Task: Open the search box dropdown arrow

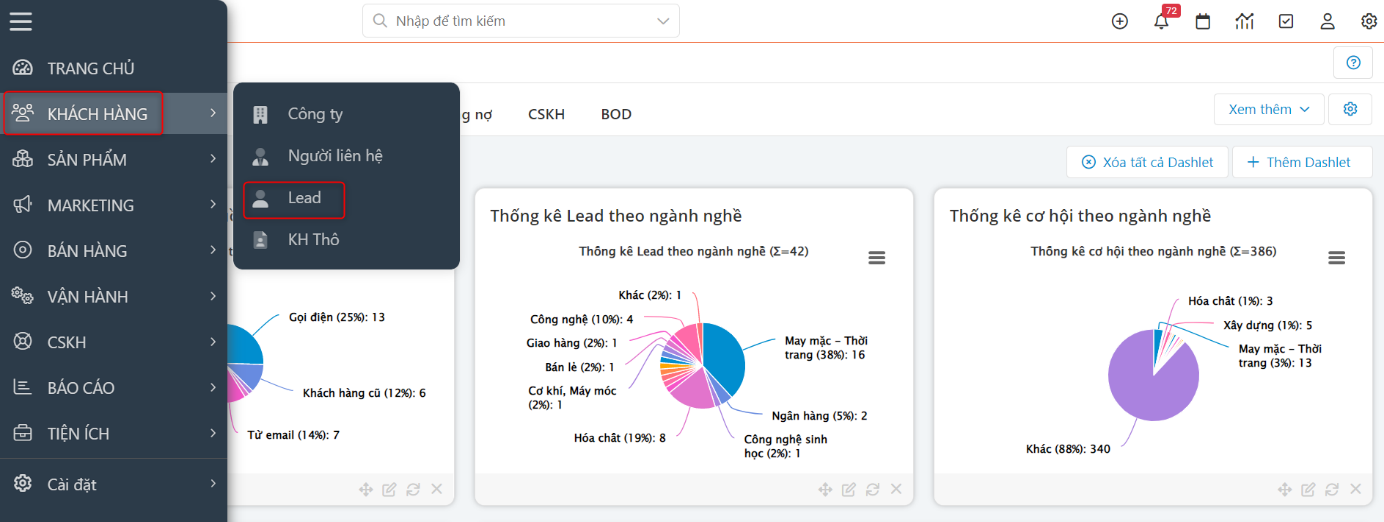Action: [x=663, y=21]
